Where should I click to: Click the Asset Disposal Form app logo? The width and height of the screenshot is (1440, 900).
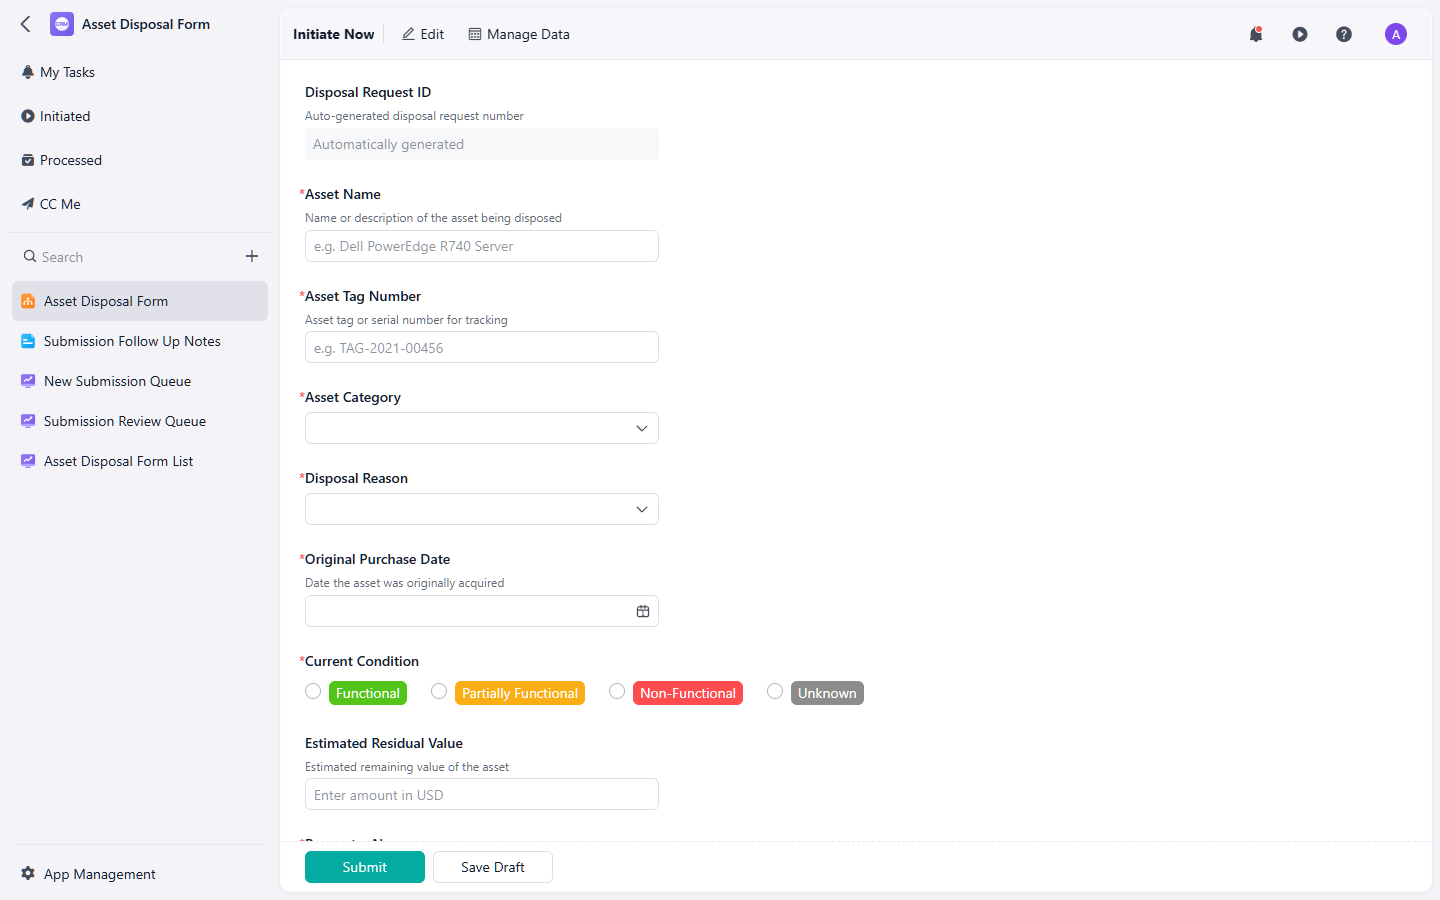coord(62,24)
